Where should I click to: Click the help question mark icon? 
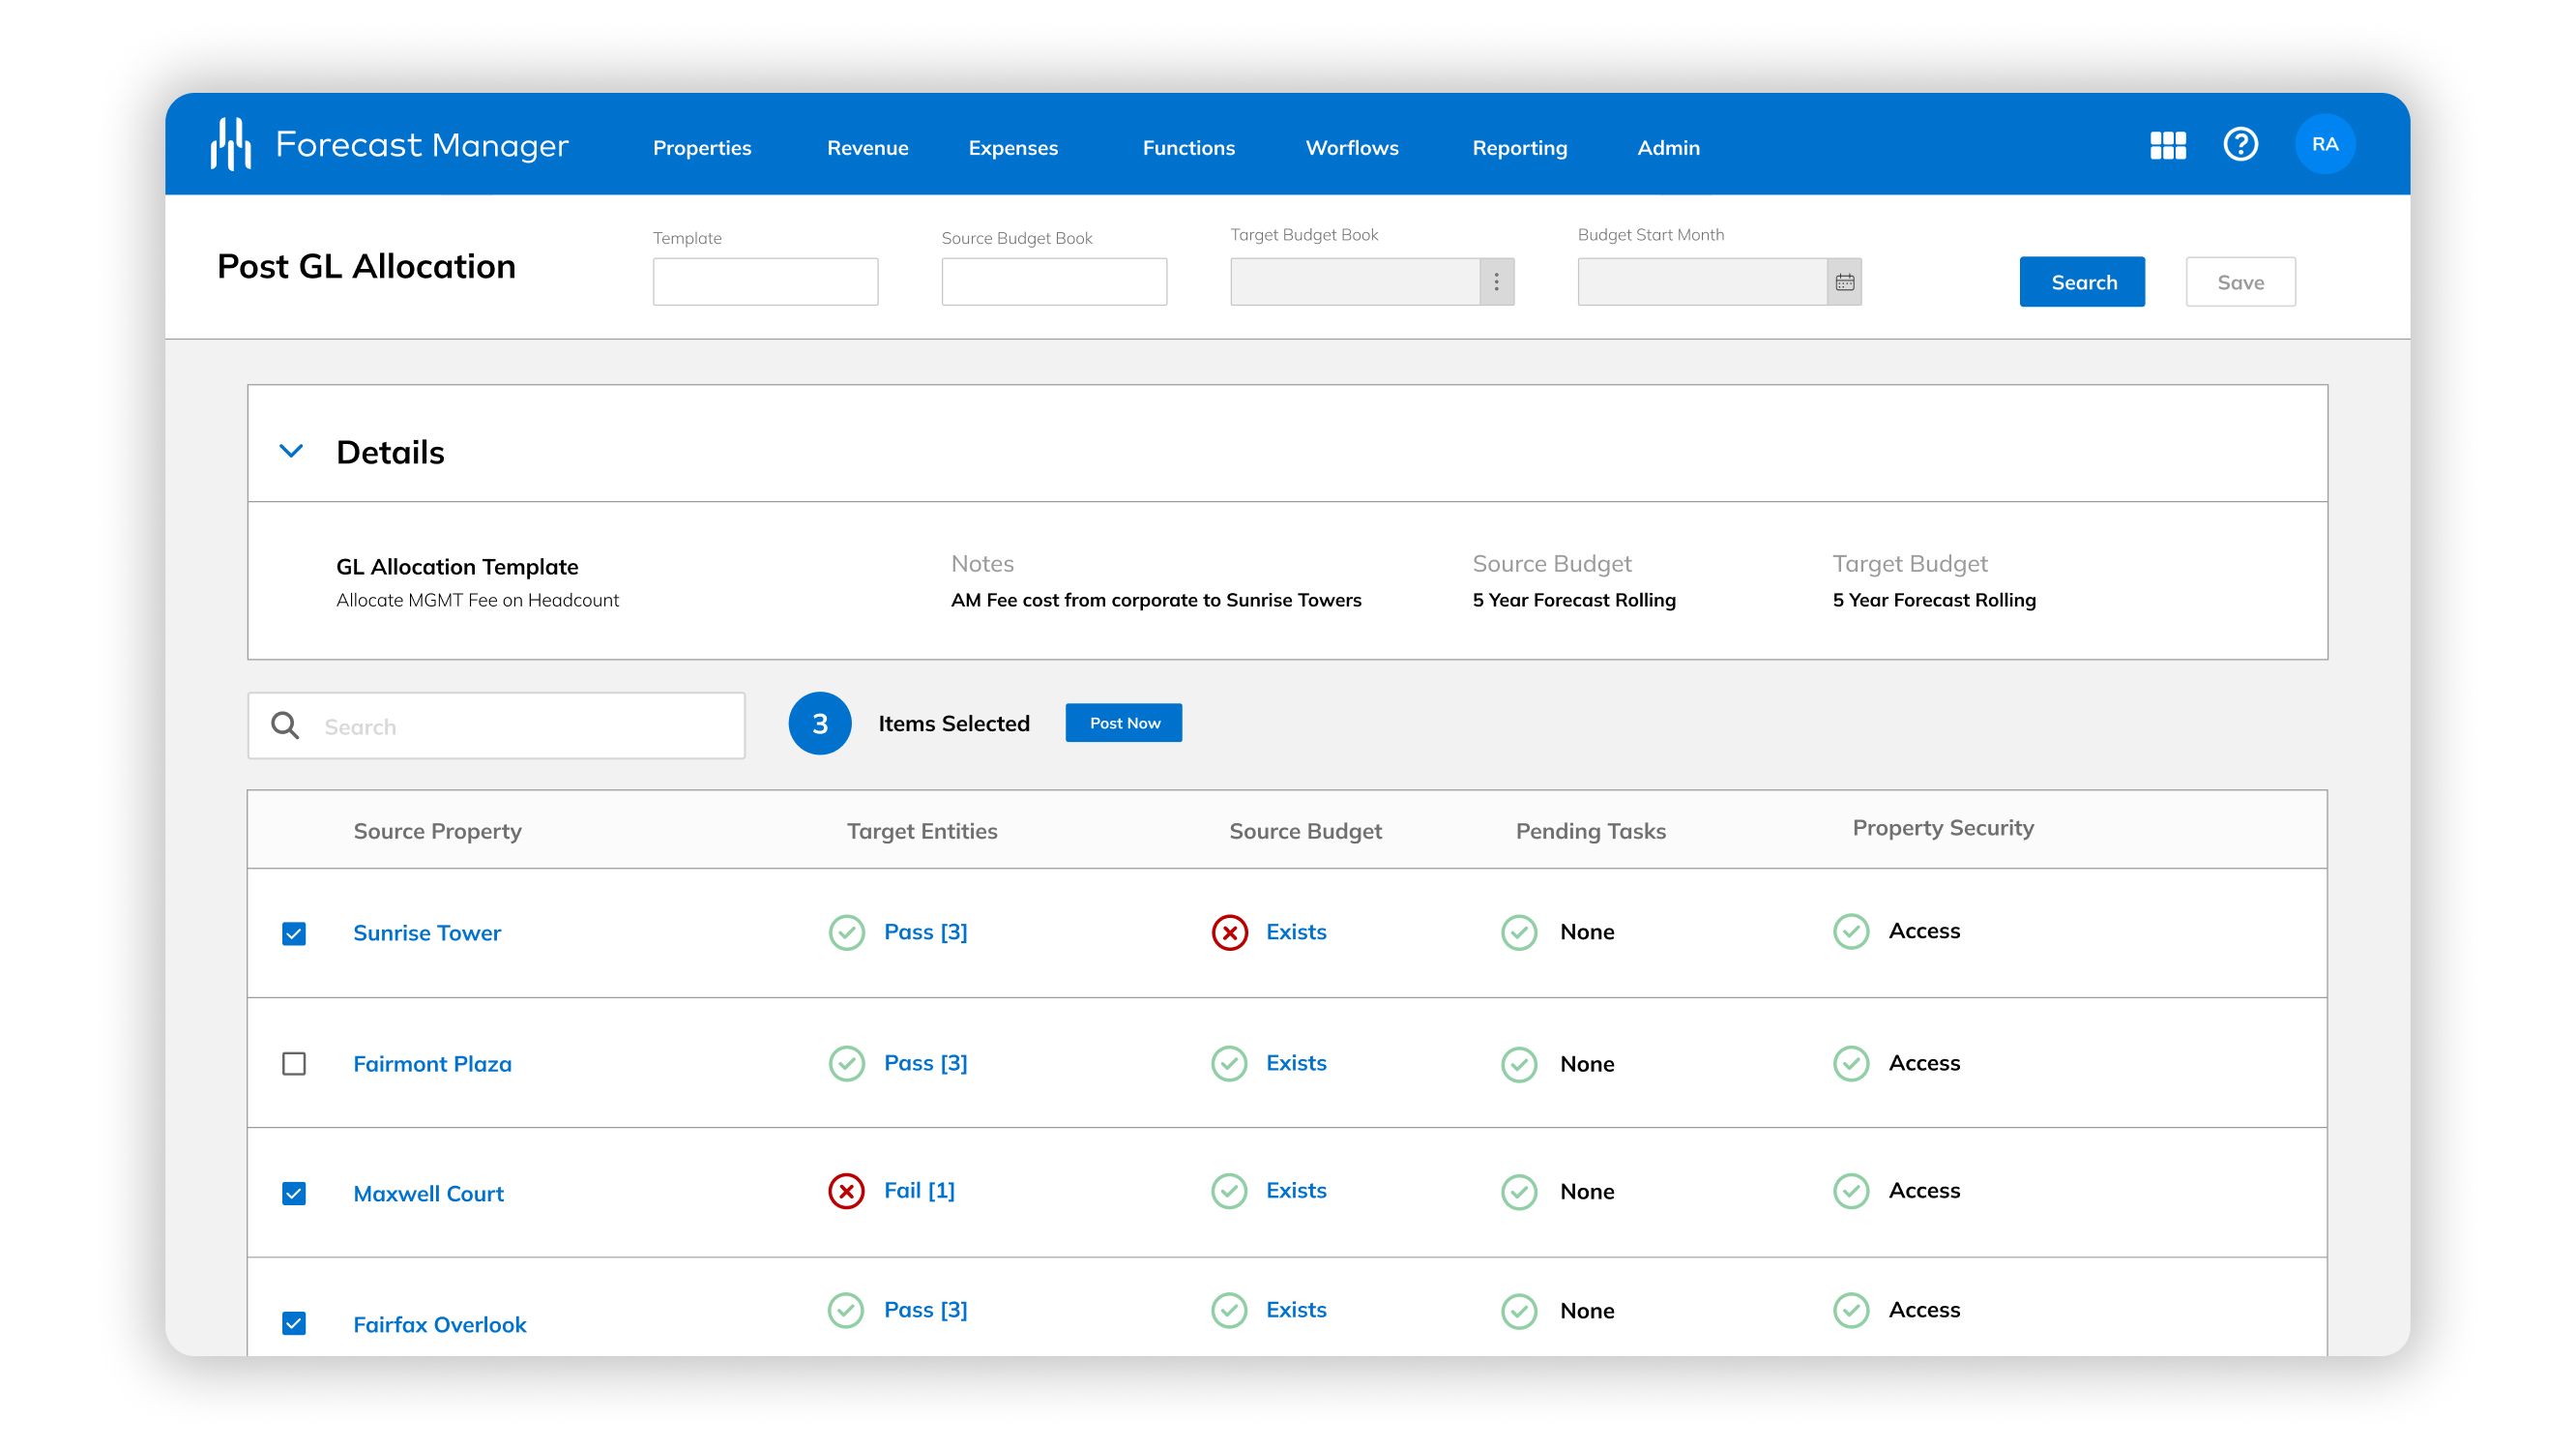pos(2240,145)
